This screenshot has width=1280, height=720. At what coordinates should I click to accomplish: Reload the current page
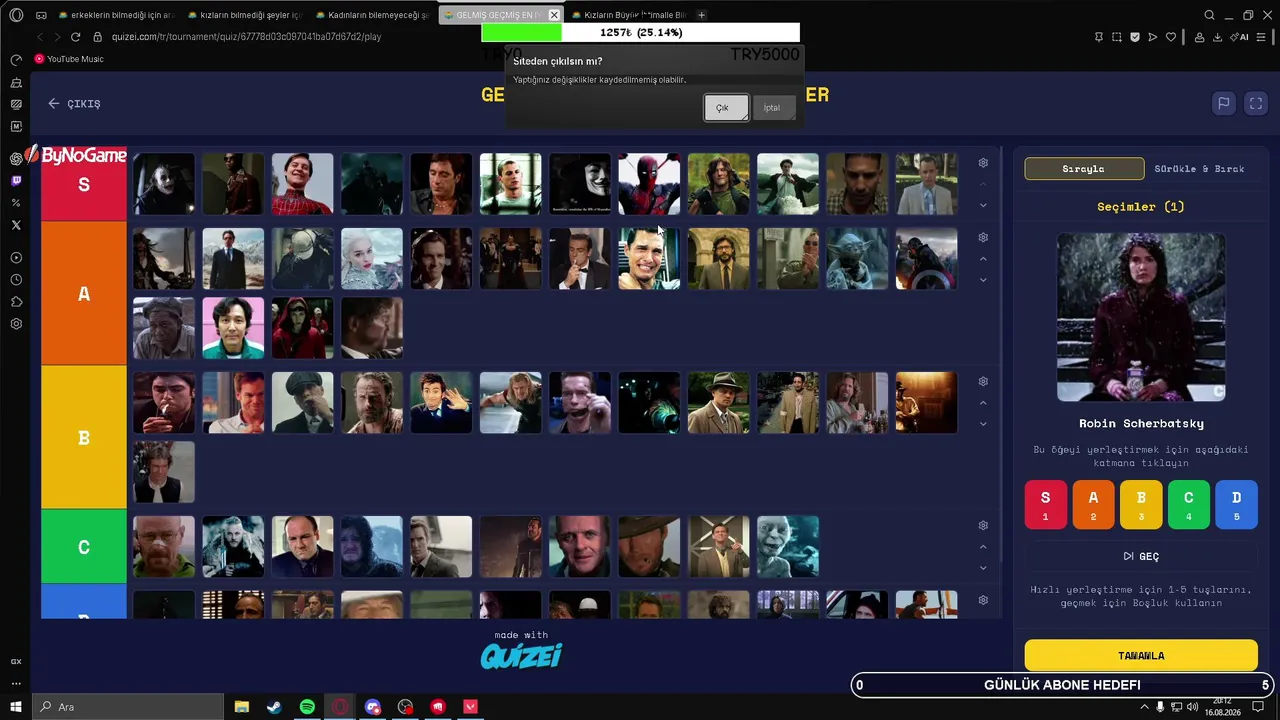click(75, 37)
